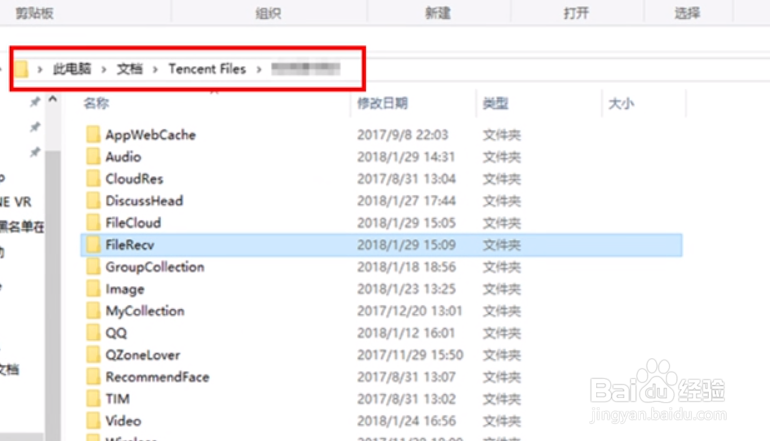
Task: Click the 新建 ribbon group label
Action: [x=438, y=13]
